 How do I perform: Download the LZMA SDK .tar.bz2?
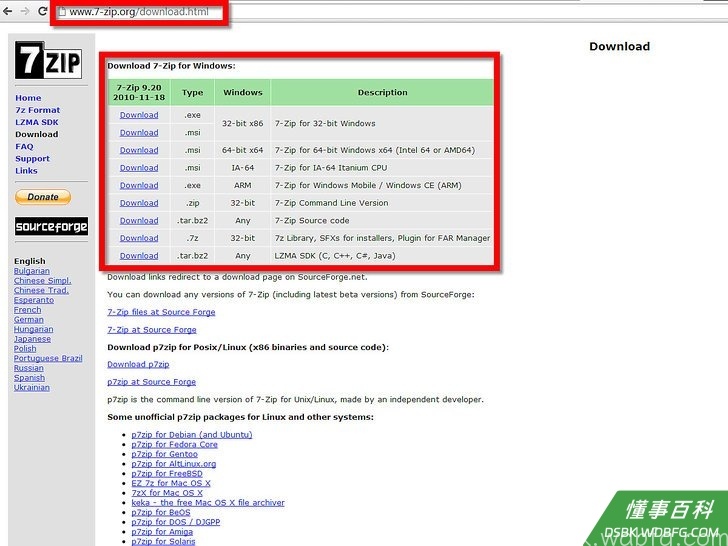139,255
